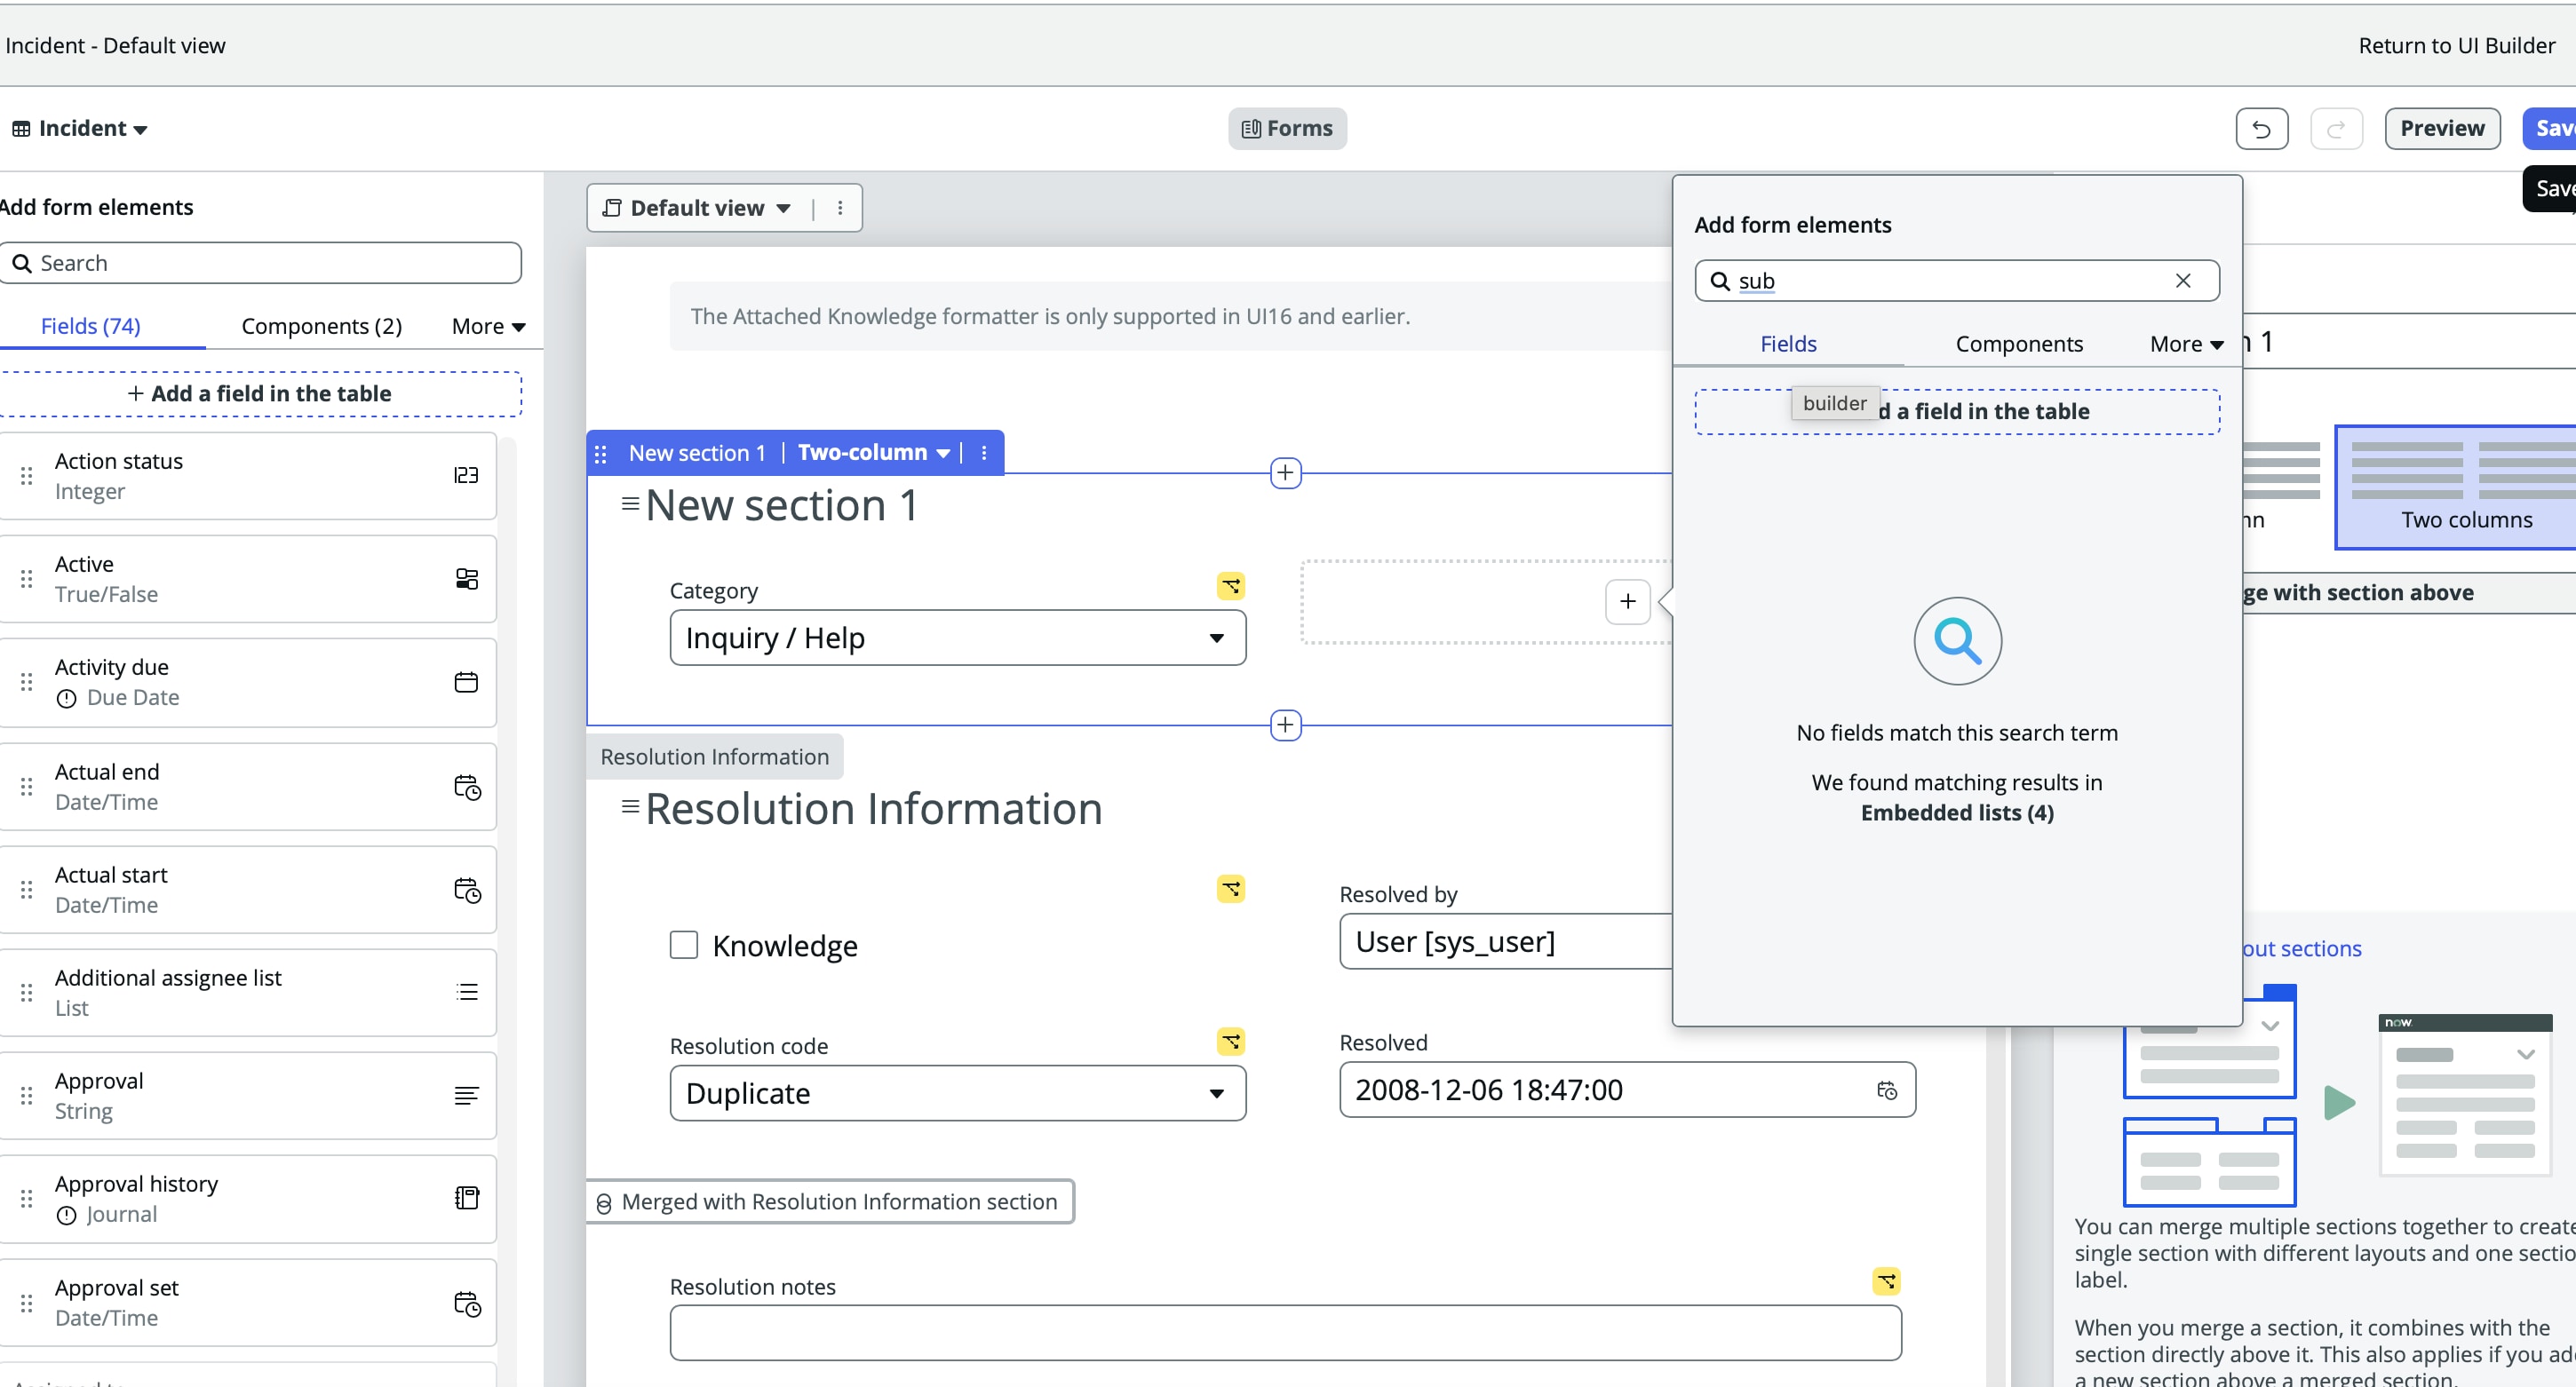Click the Preview button
The width and height of the screenshot is (2576, 1387).
point(2442,129)
